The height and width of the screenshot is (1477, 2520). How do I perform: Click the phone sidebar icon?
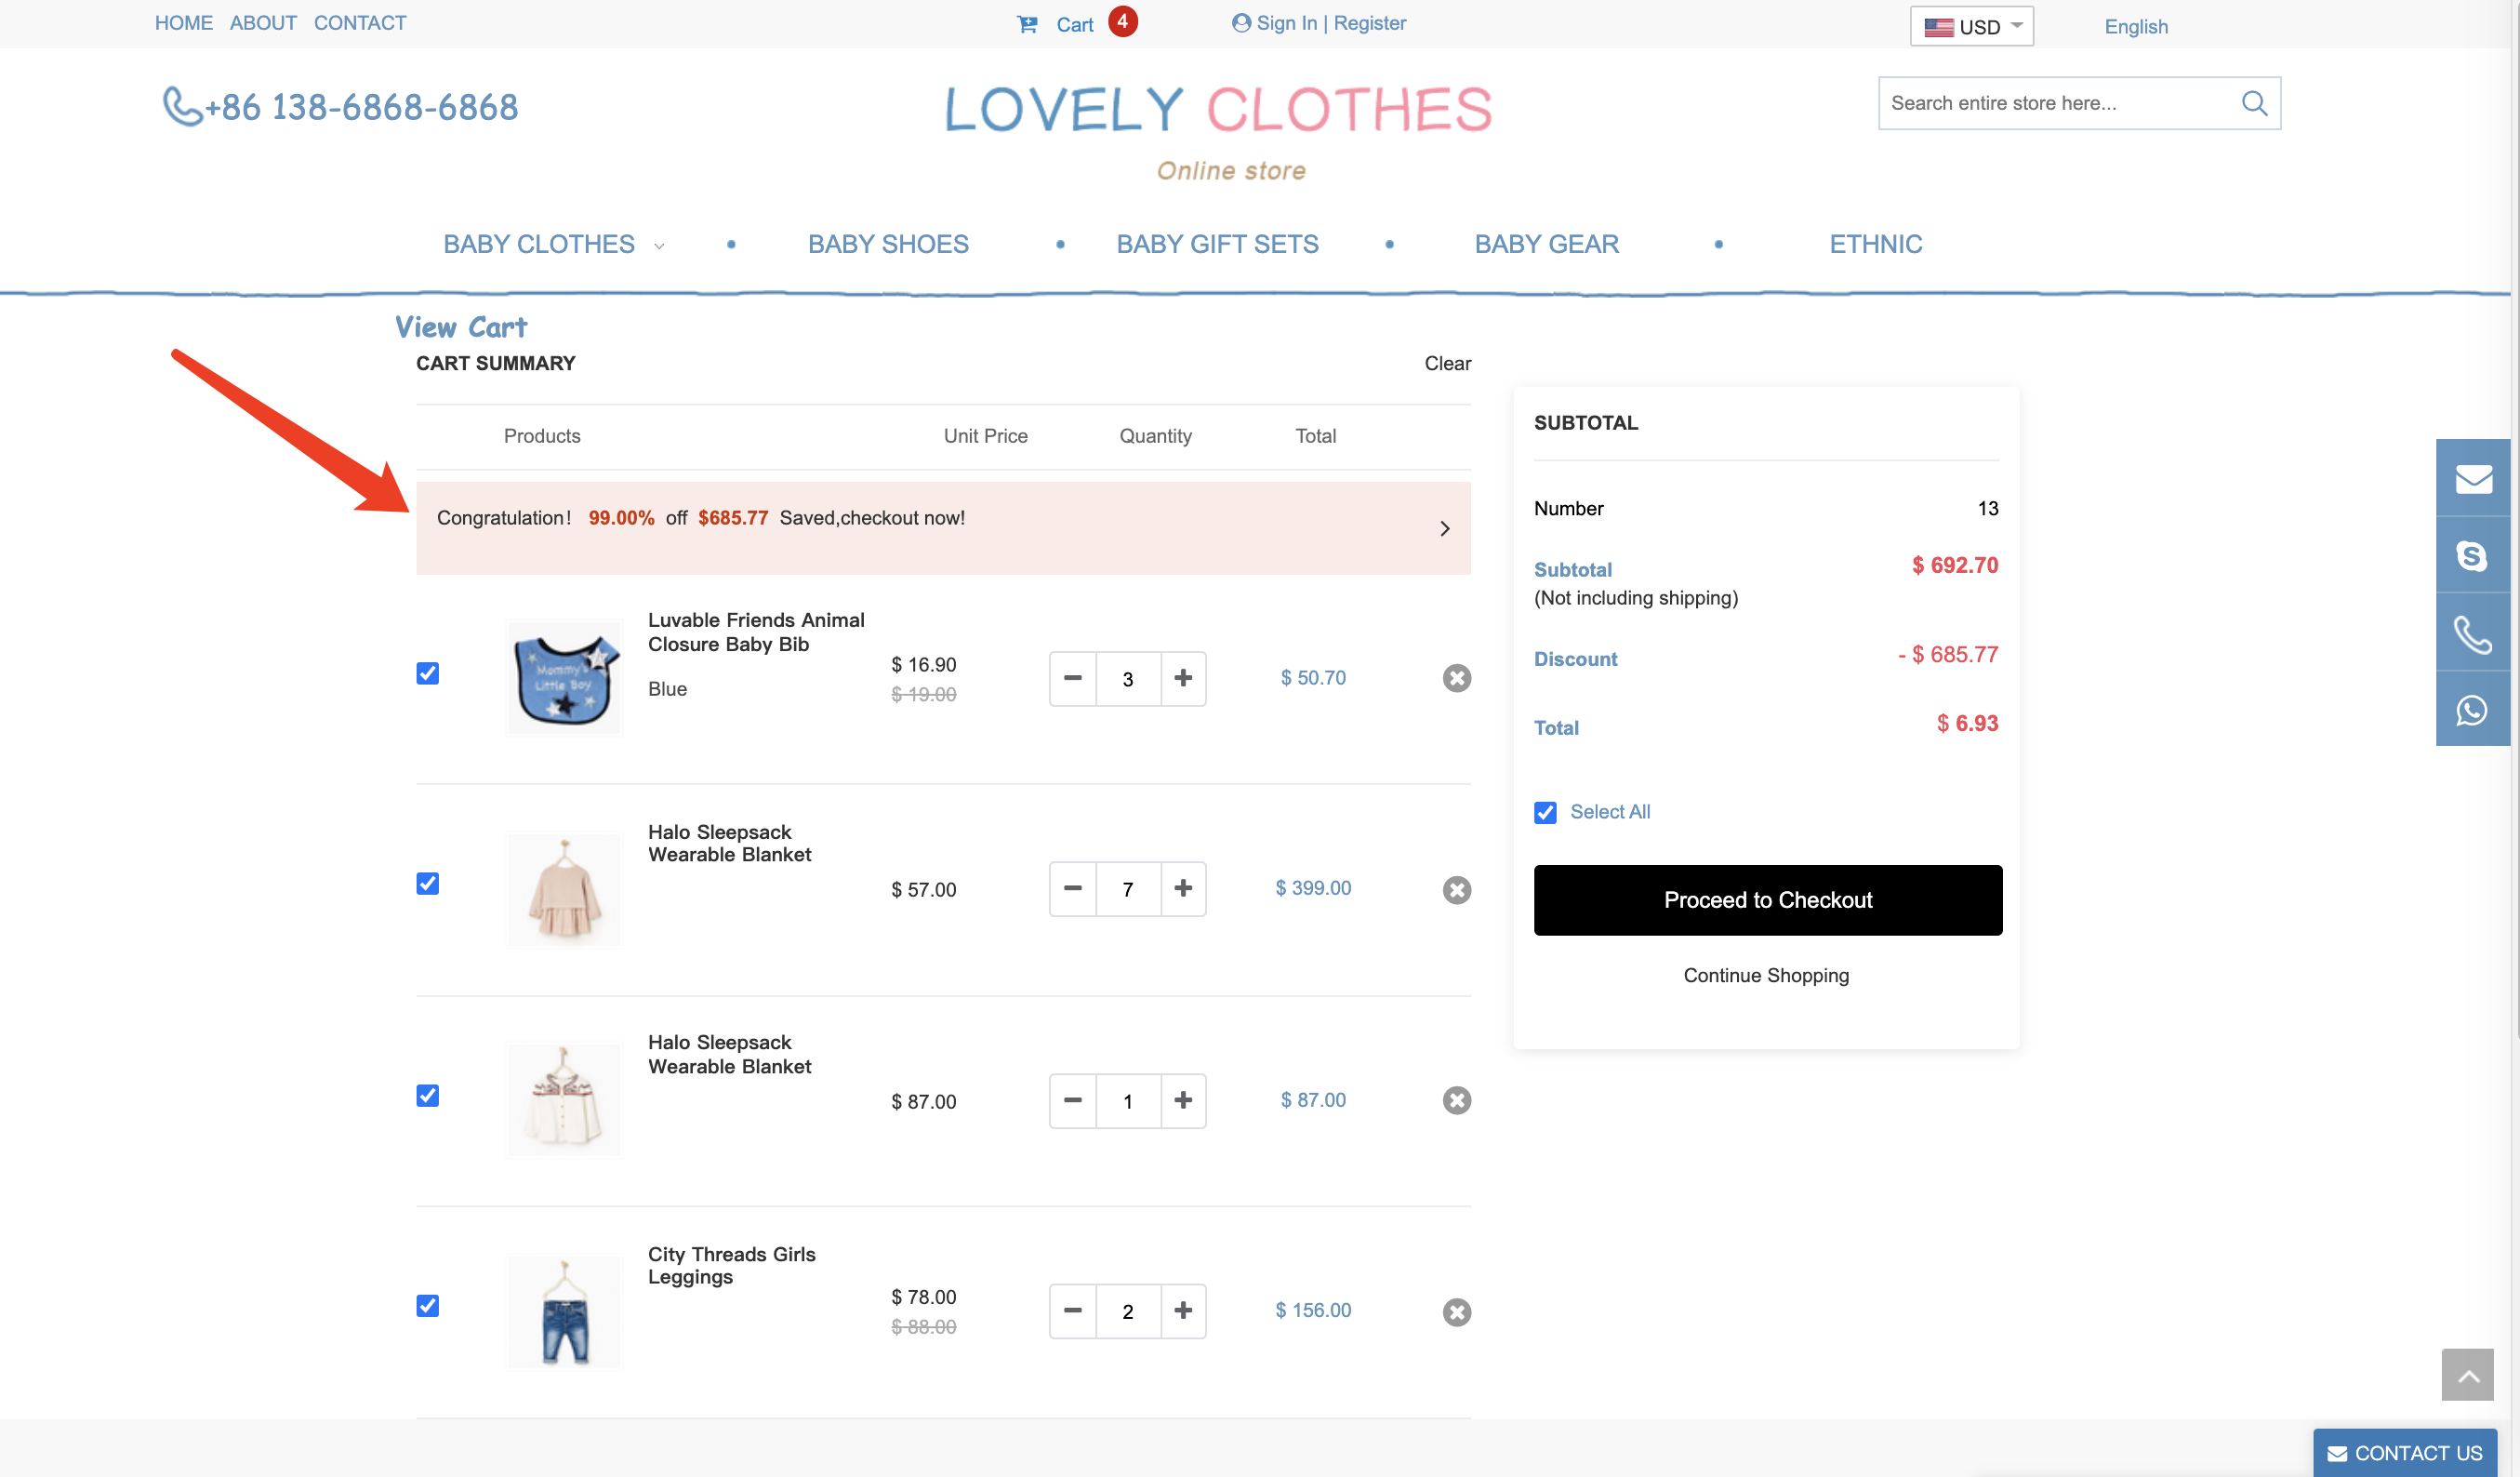[2472, 634]
